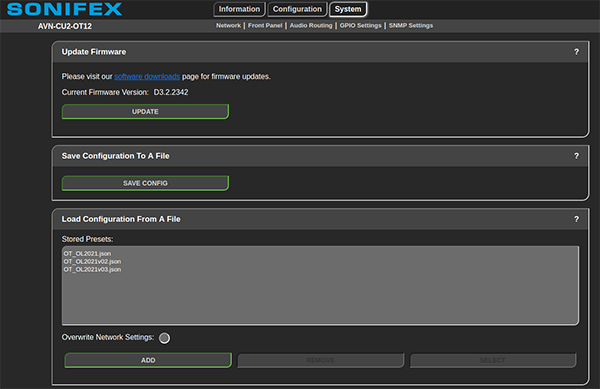Screen dimensions: 600x389
Task: Click the SAVE CONFIG button
Action: coord(145,183)
